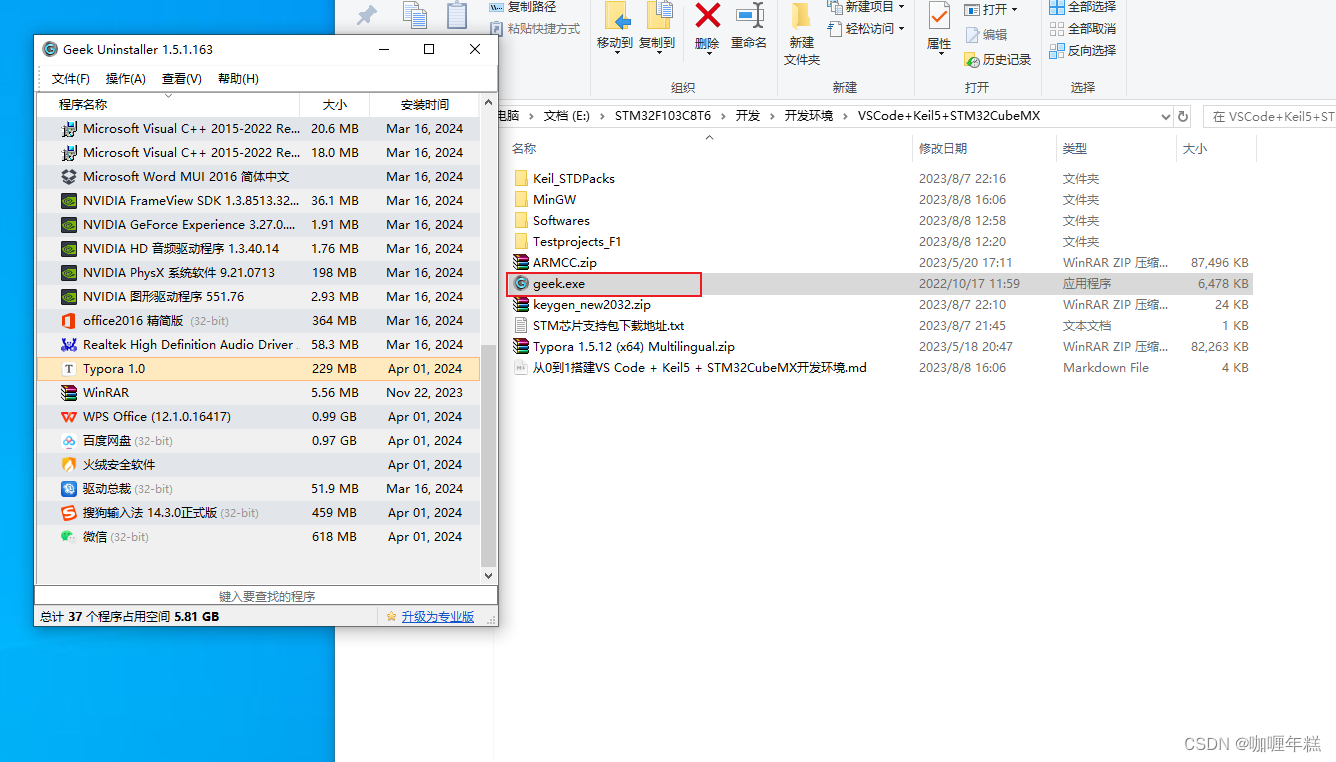Open the 查看(V) menu in Geek Uninstaller
1336x762 pixels.
pyautogui.click(x=181, y=79)
